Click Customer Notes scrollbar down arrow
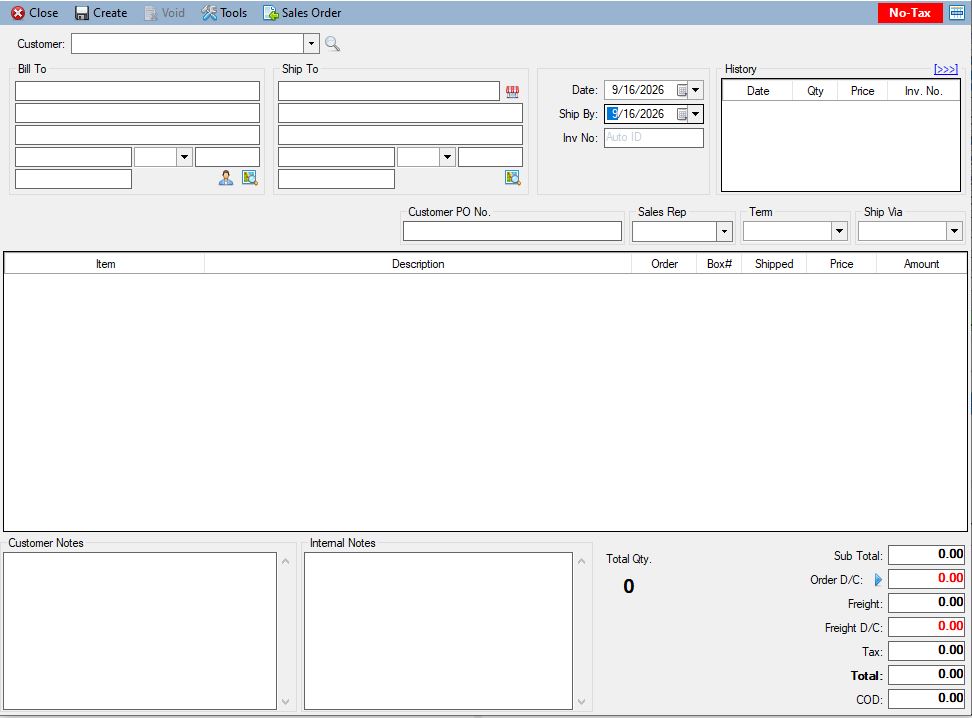The image size is (972, 718). pyautogui.click(x=286, y=702)
